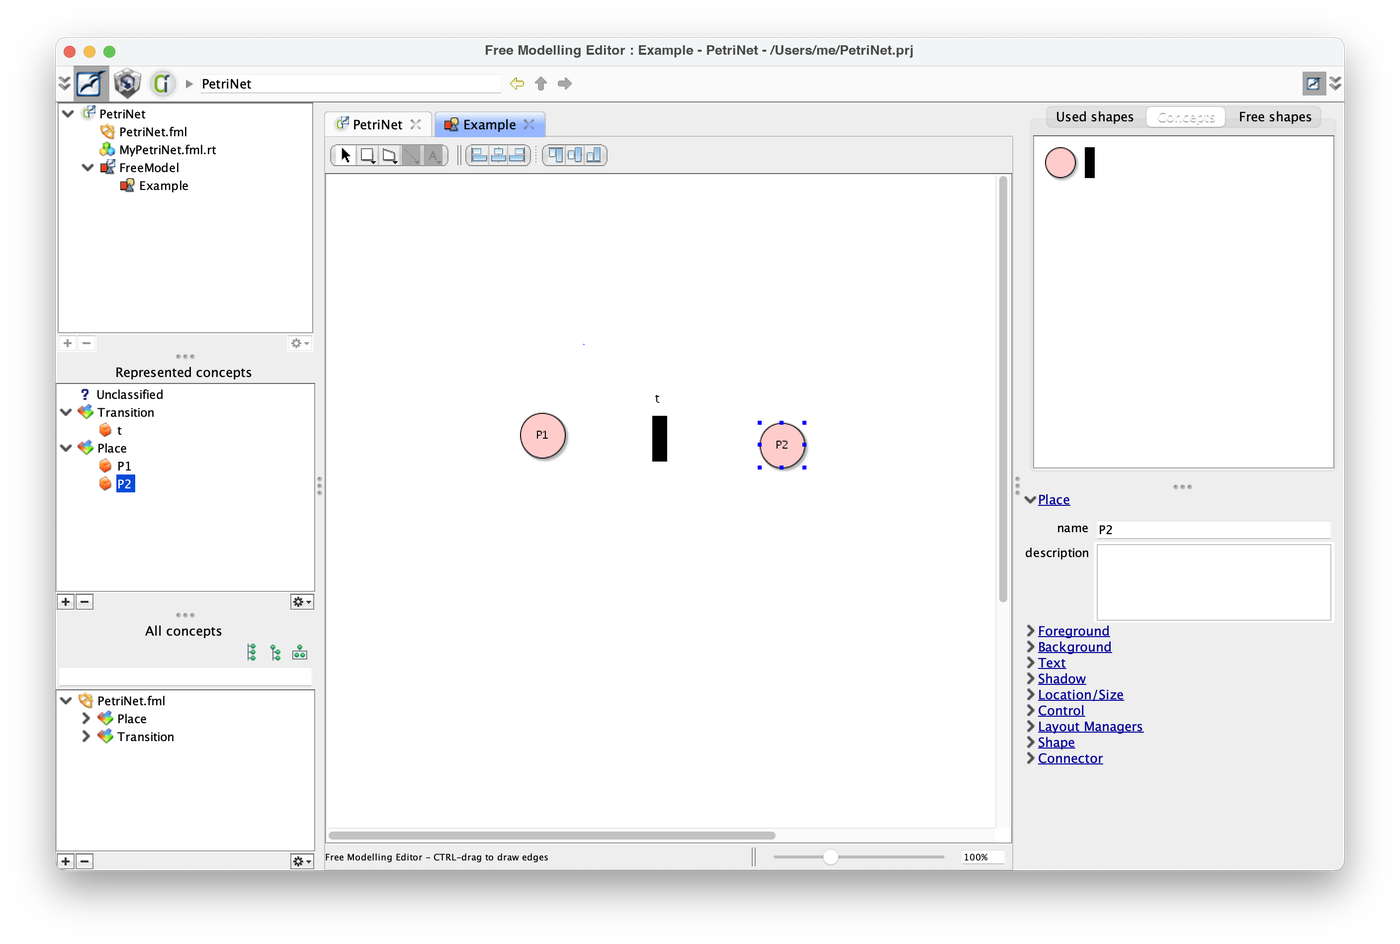
Task: Collapse the PetriNet project tree node
Action: [x=68, y=114]
